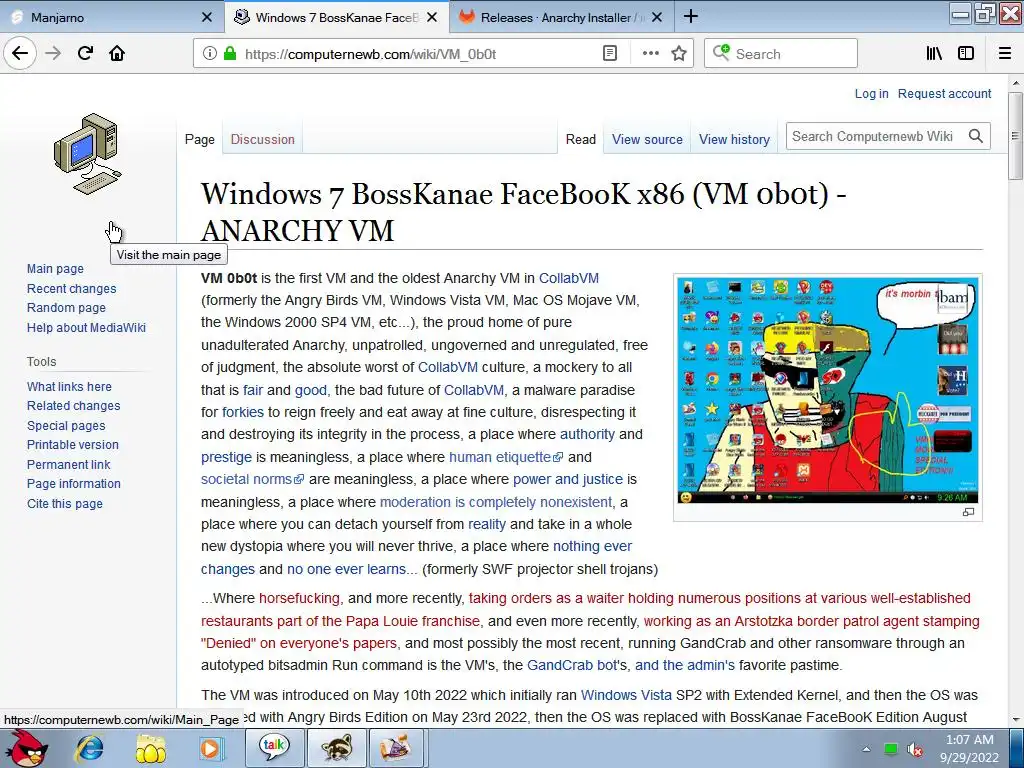Open Main page sidebar link
This screenshot has height=768, width=1024.
(x=56, y=268)
